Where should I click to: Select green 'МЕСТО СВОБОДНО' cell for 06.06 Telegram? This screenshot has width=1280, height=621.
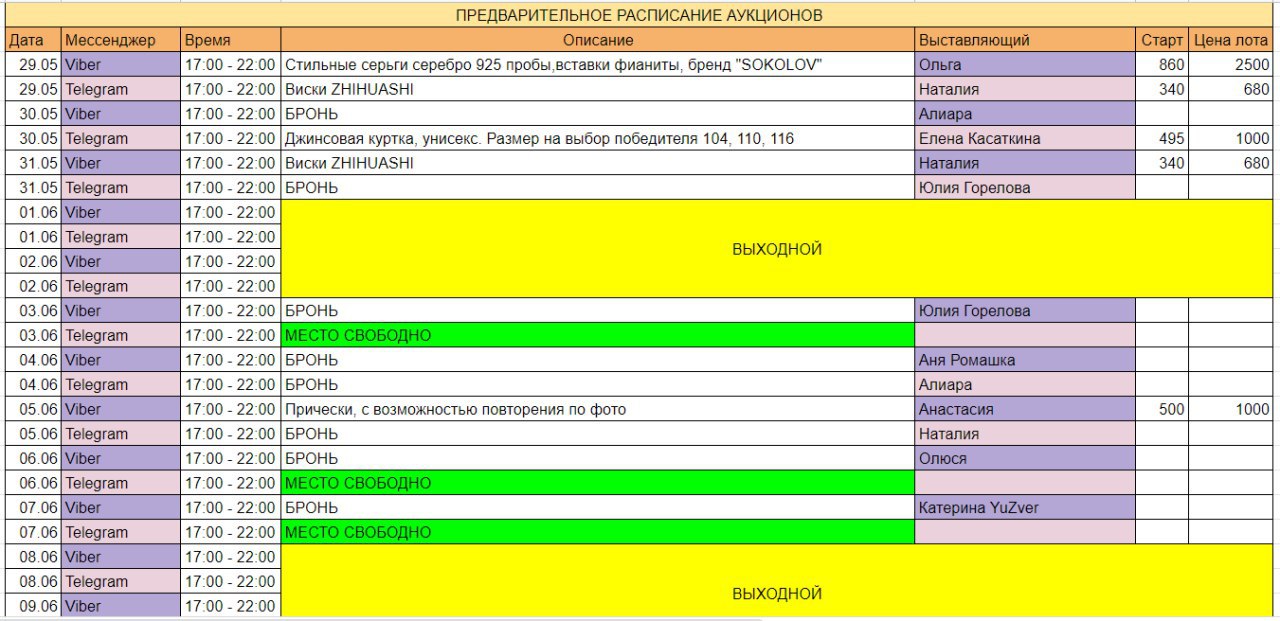[x=598, y=483]
